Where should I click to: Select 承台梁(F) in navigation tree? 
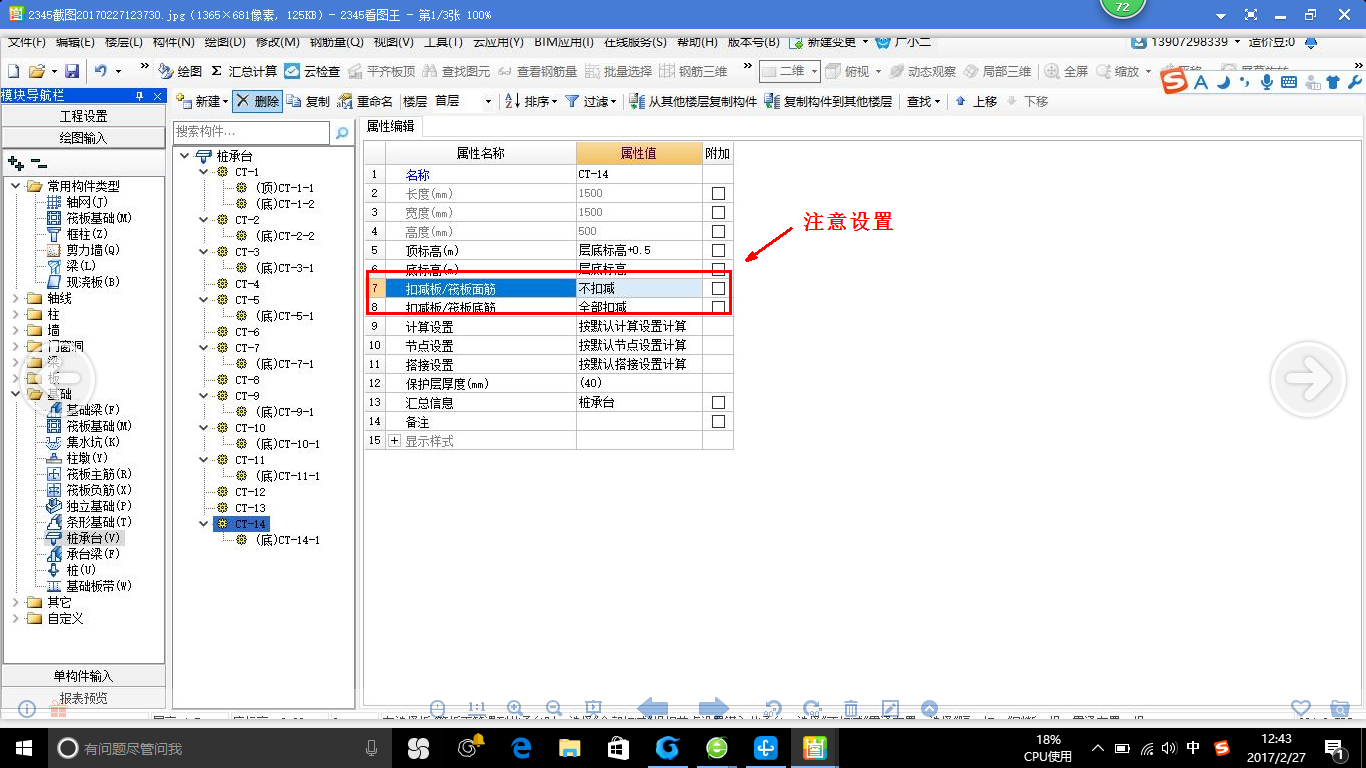[92, 554]
